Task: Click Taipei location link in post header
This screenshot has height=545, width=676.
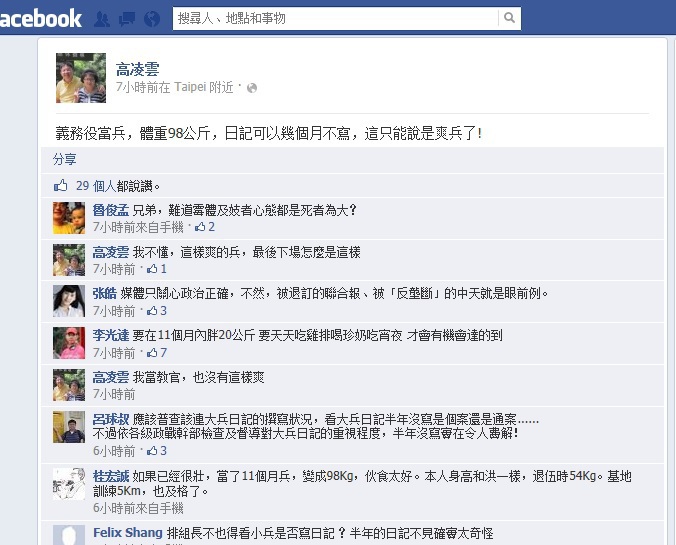Action: coord(190,87)
